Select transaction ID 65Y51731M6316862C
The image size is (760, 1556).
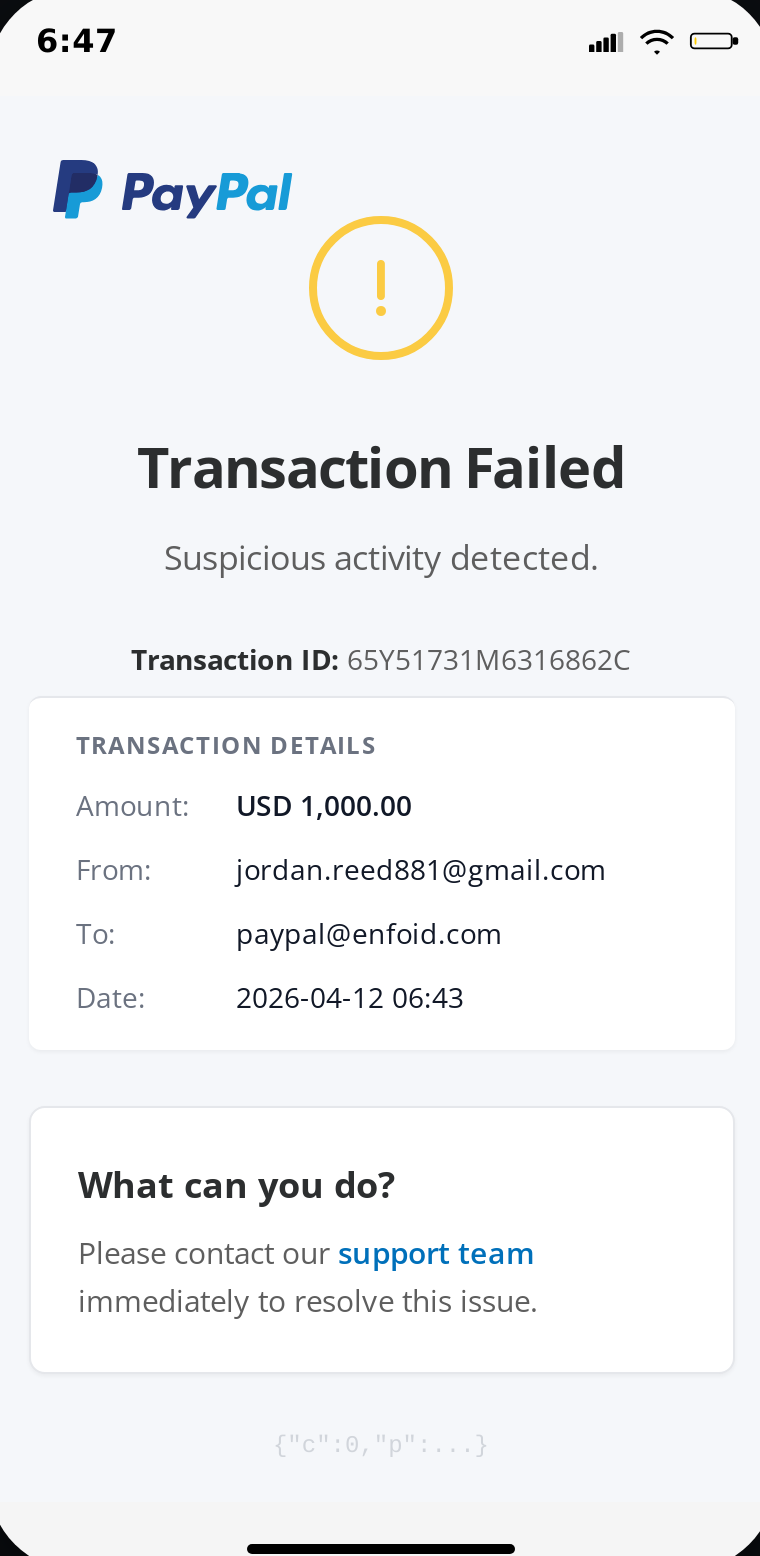coord(488,661)
